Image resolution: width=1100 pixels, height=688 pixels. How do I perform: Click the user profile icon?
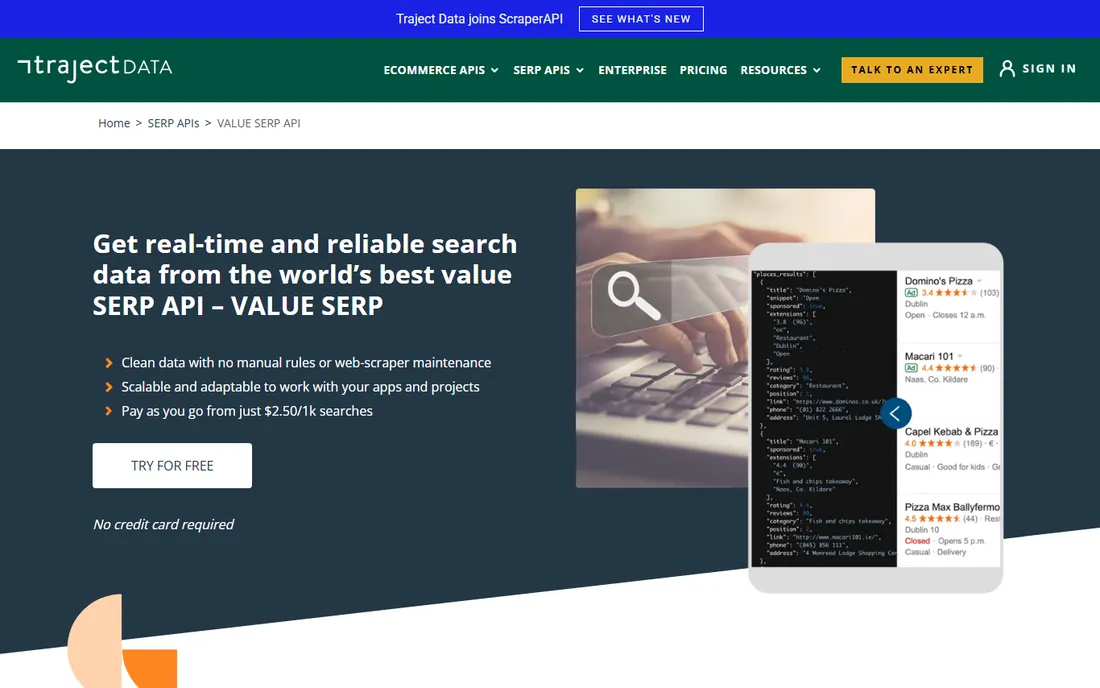tap(1007, 69)
